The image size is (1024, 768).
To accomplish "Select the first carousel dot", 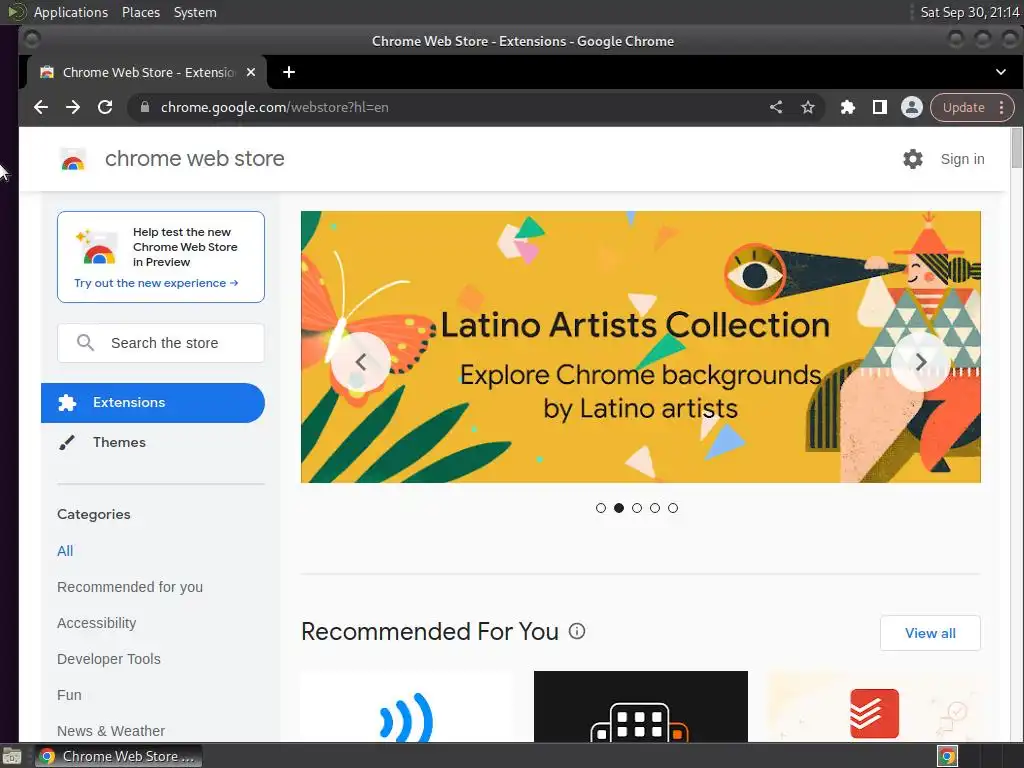I will click(x=601, y=508).
